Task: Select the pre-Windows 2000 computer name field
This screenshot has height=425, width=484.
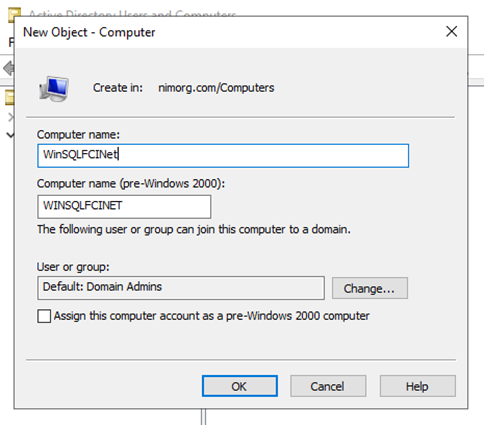Action: (x=124, y=207)
